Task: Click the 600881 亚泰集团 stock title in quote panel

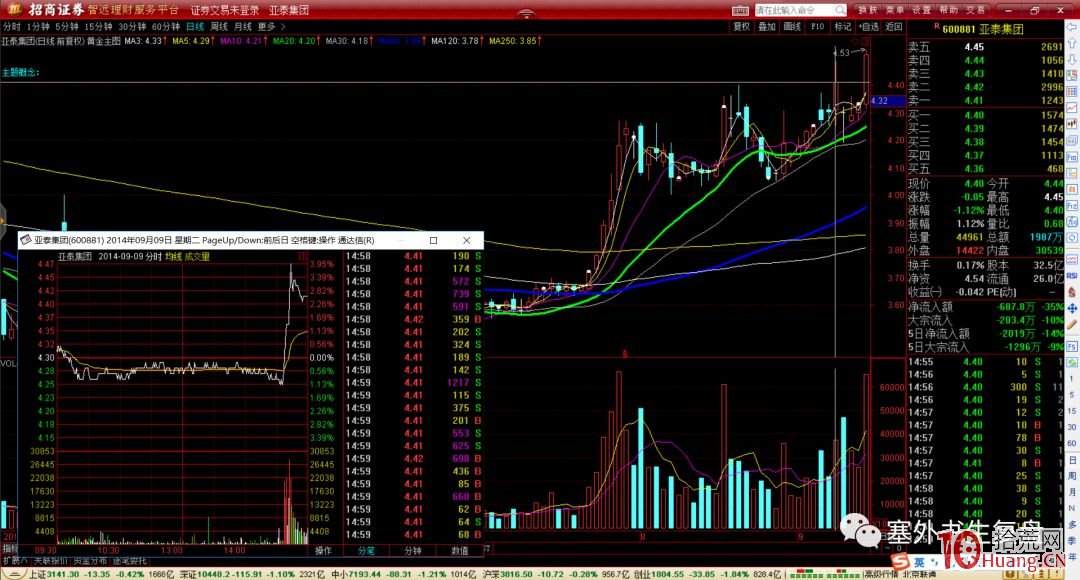Action: point(983,30)
